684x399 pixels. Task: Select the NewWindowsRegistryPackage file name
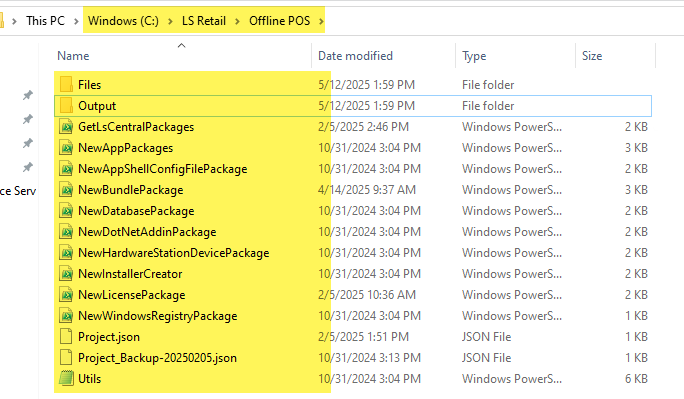(157, 316)
